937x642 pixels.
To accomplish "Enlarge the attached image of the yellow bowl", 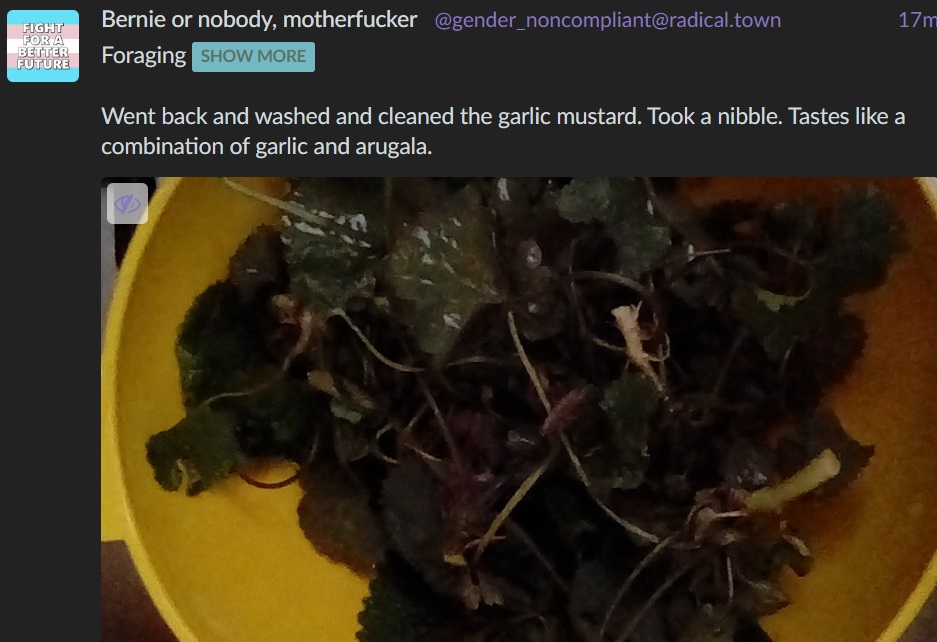I will [x=519, y=409].
